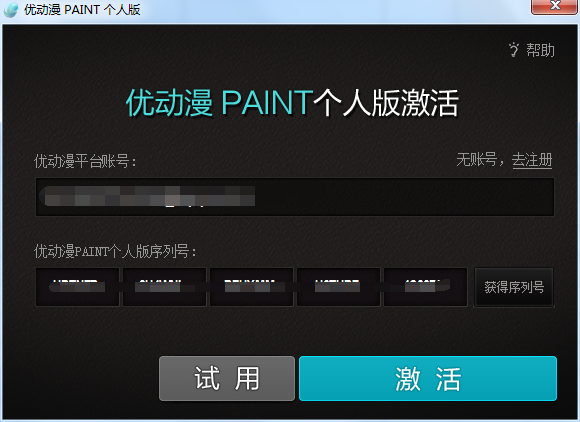Select the second serial number box
The image size is (580, 422).
(165, 287)
